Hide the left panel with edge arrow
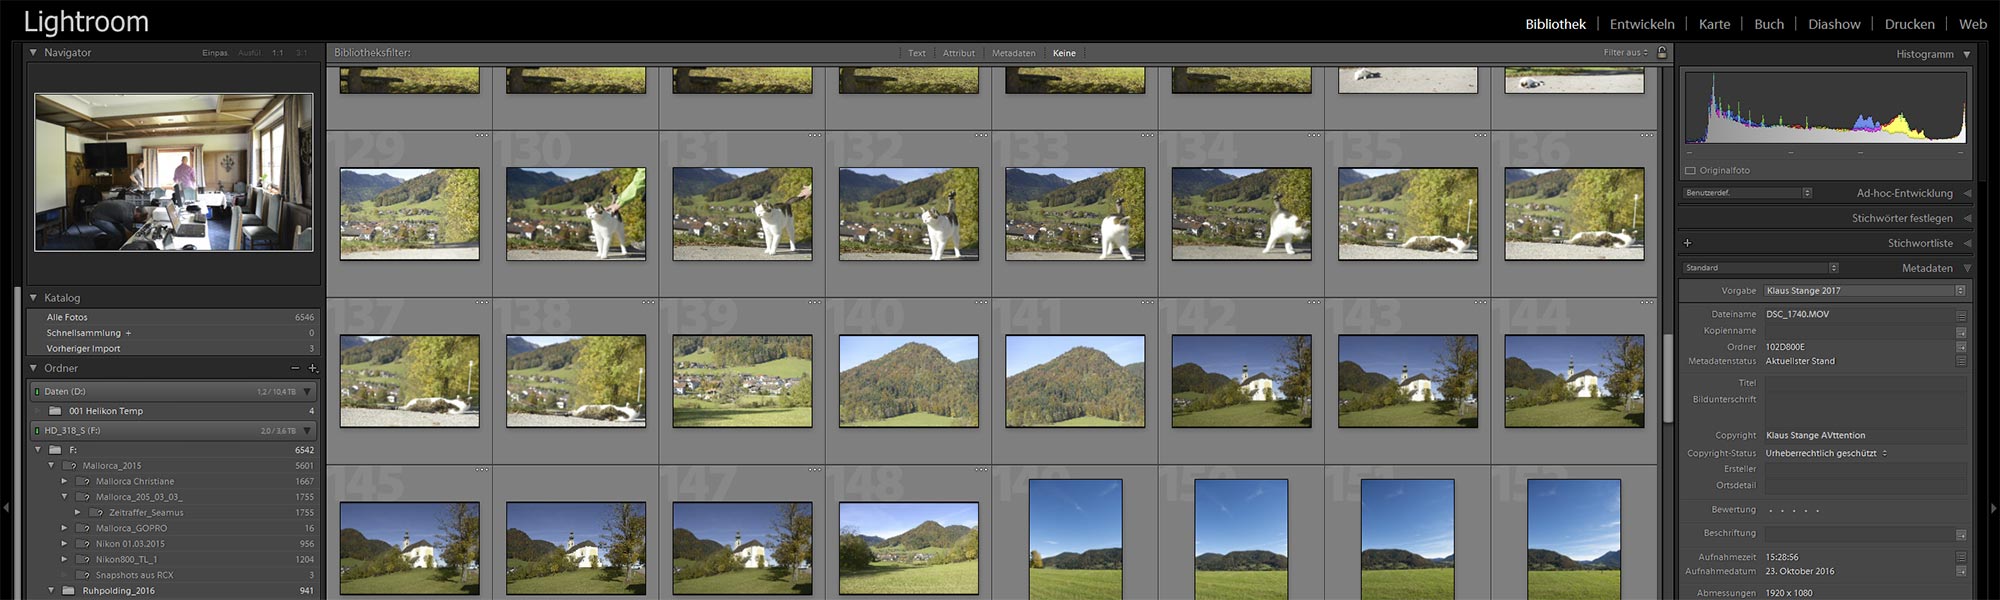Screen dimensions: 2000x600 pos(6,508)
